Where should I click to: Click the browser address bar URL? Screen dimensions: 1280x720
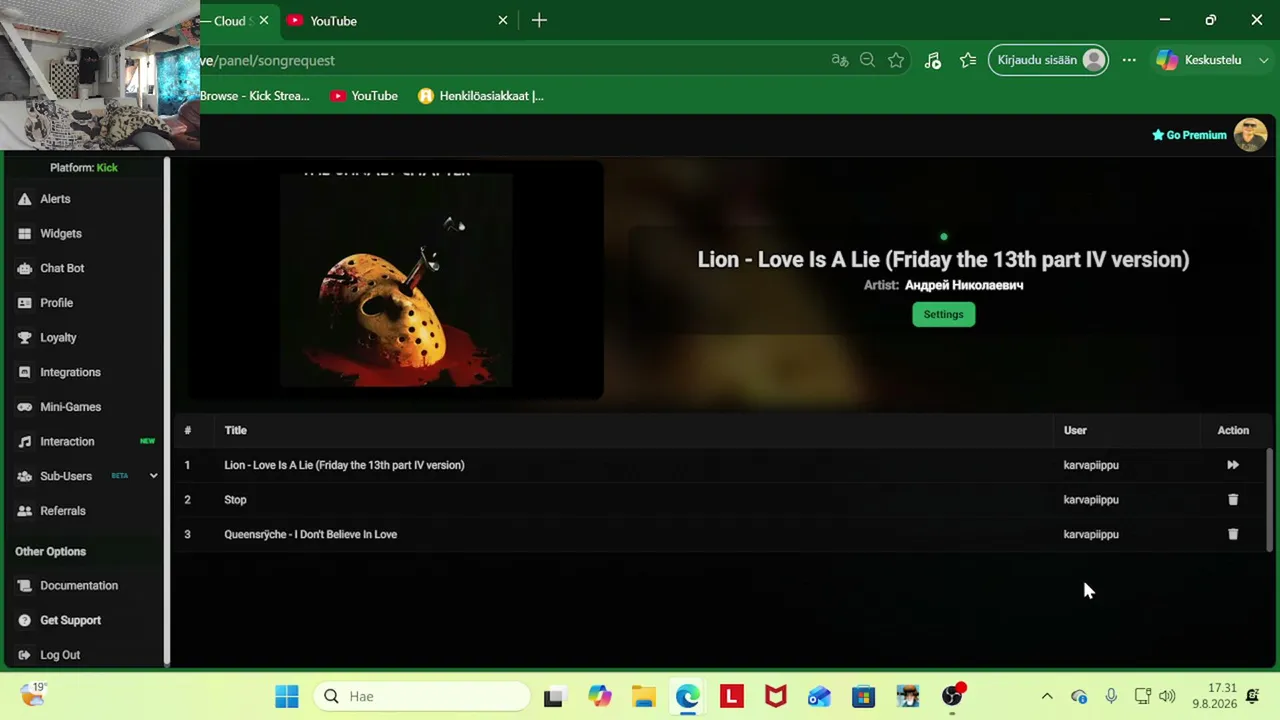268,61
